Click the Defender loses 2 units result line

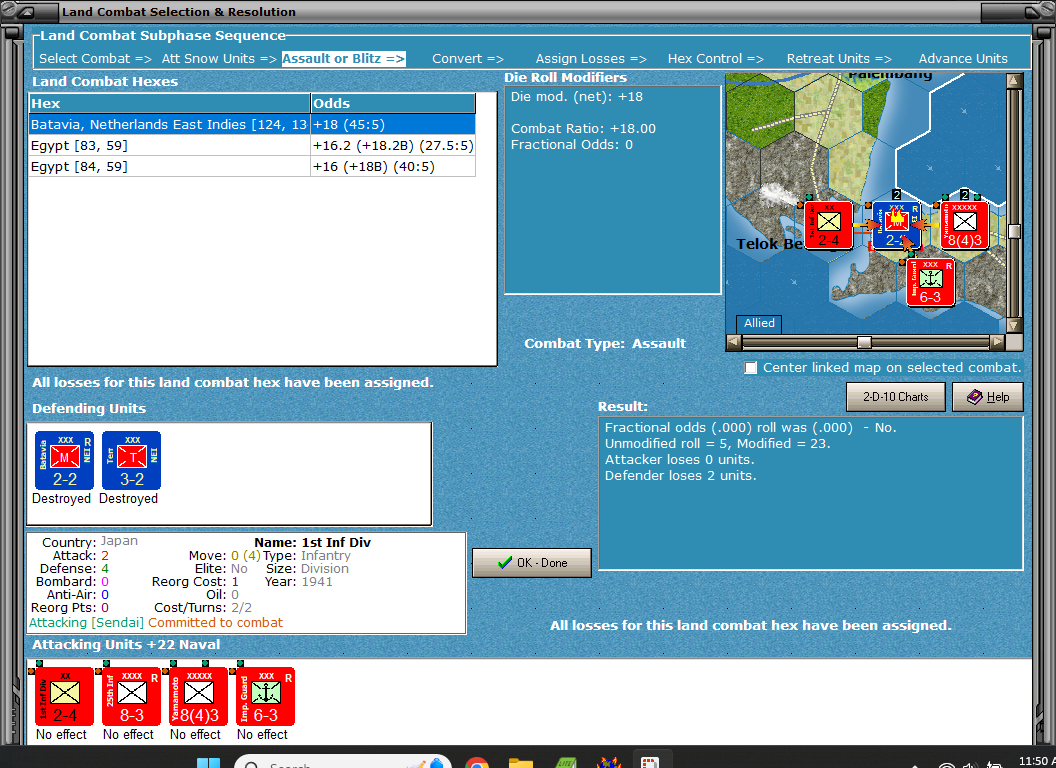pos(680,476)
